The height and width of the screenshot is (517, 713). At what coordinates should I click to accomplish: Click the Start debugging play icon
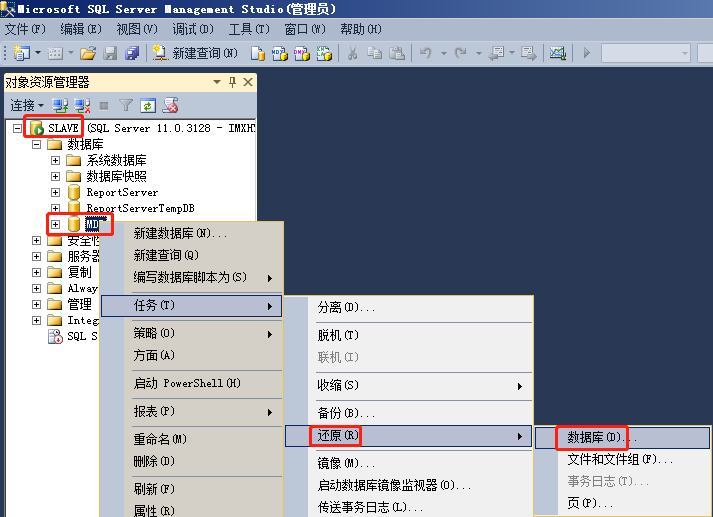(x=587, y=53)
